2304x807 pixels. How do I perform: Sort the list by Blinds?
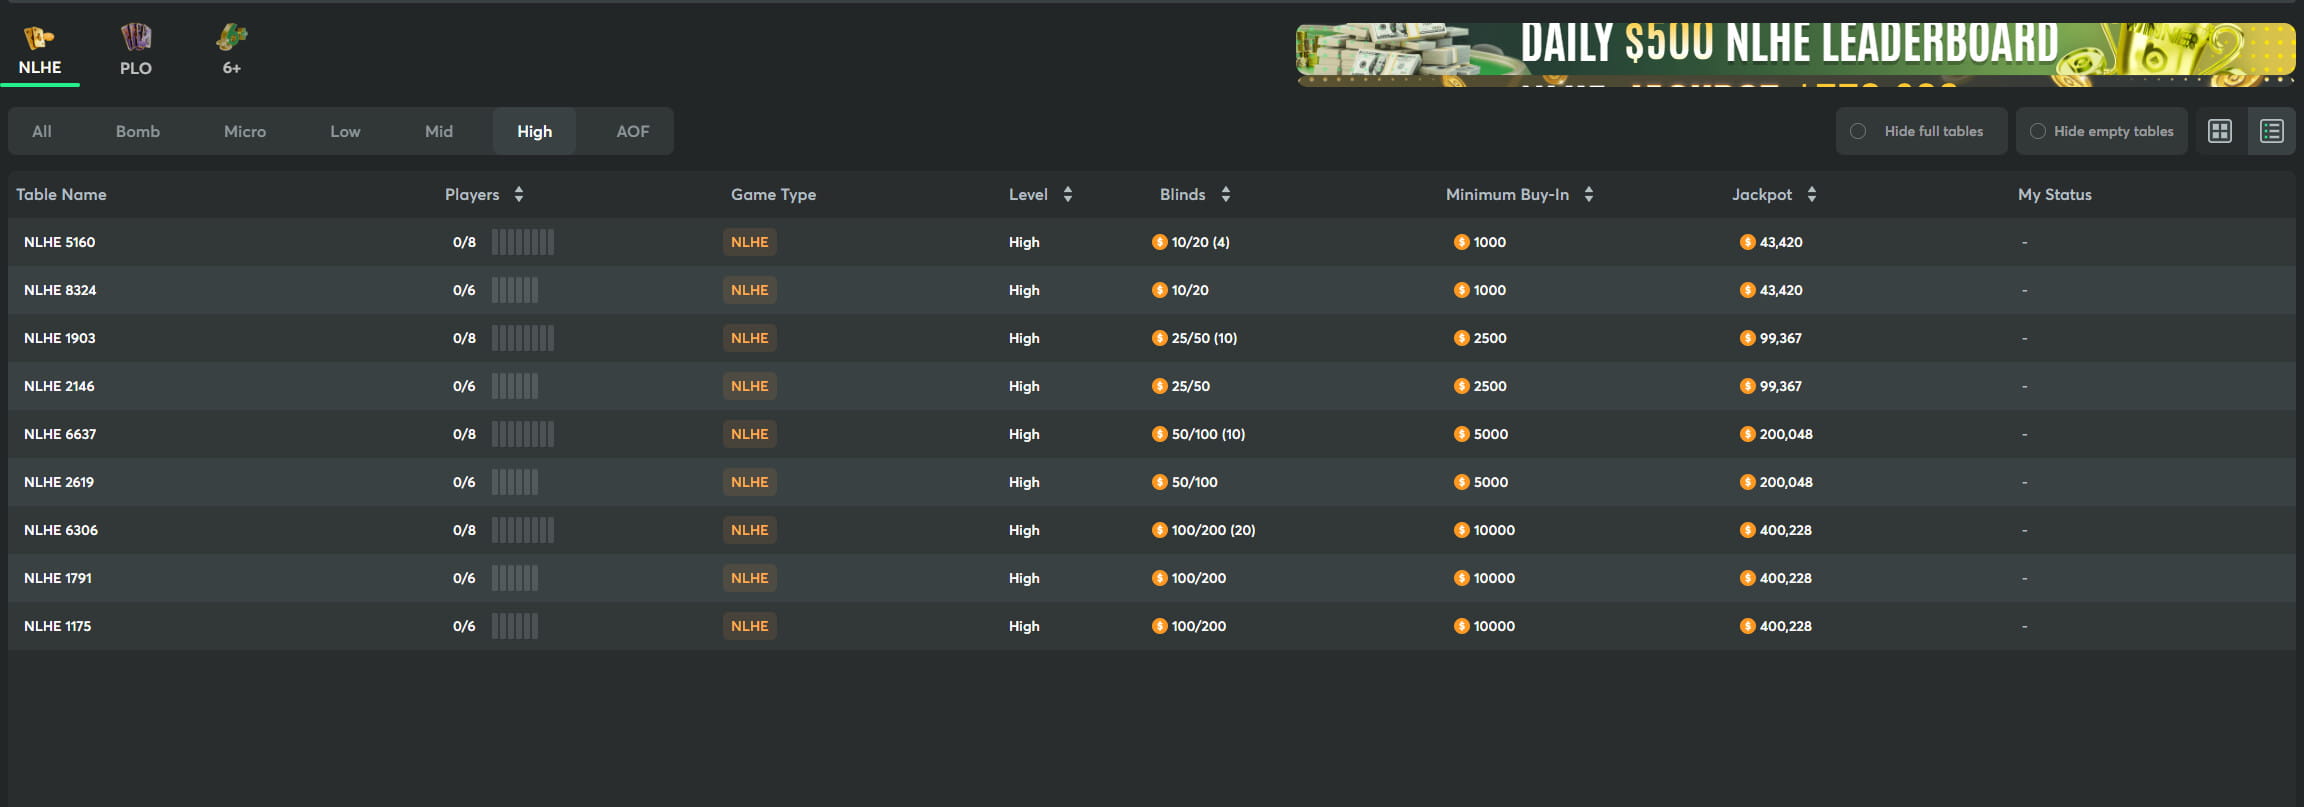(1225, 194)
